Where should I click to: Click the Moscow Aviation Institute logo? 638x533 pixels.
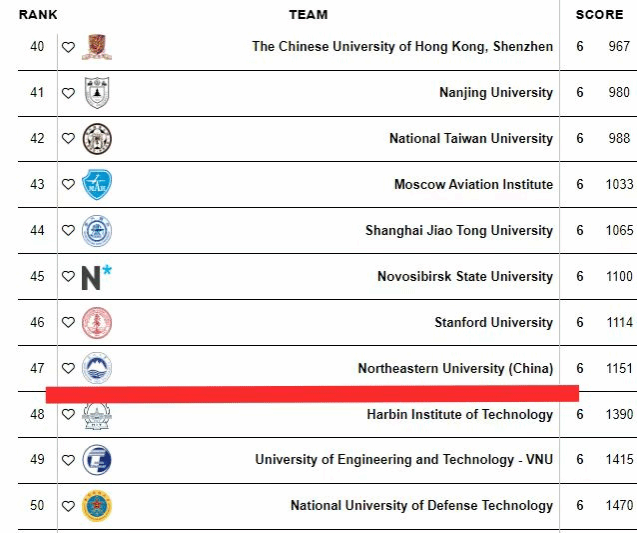point(97,185)
